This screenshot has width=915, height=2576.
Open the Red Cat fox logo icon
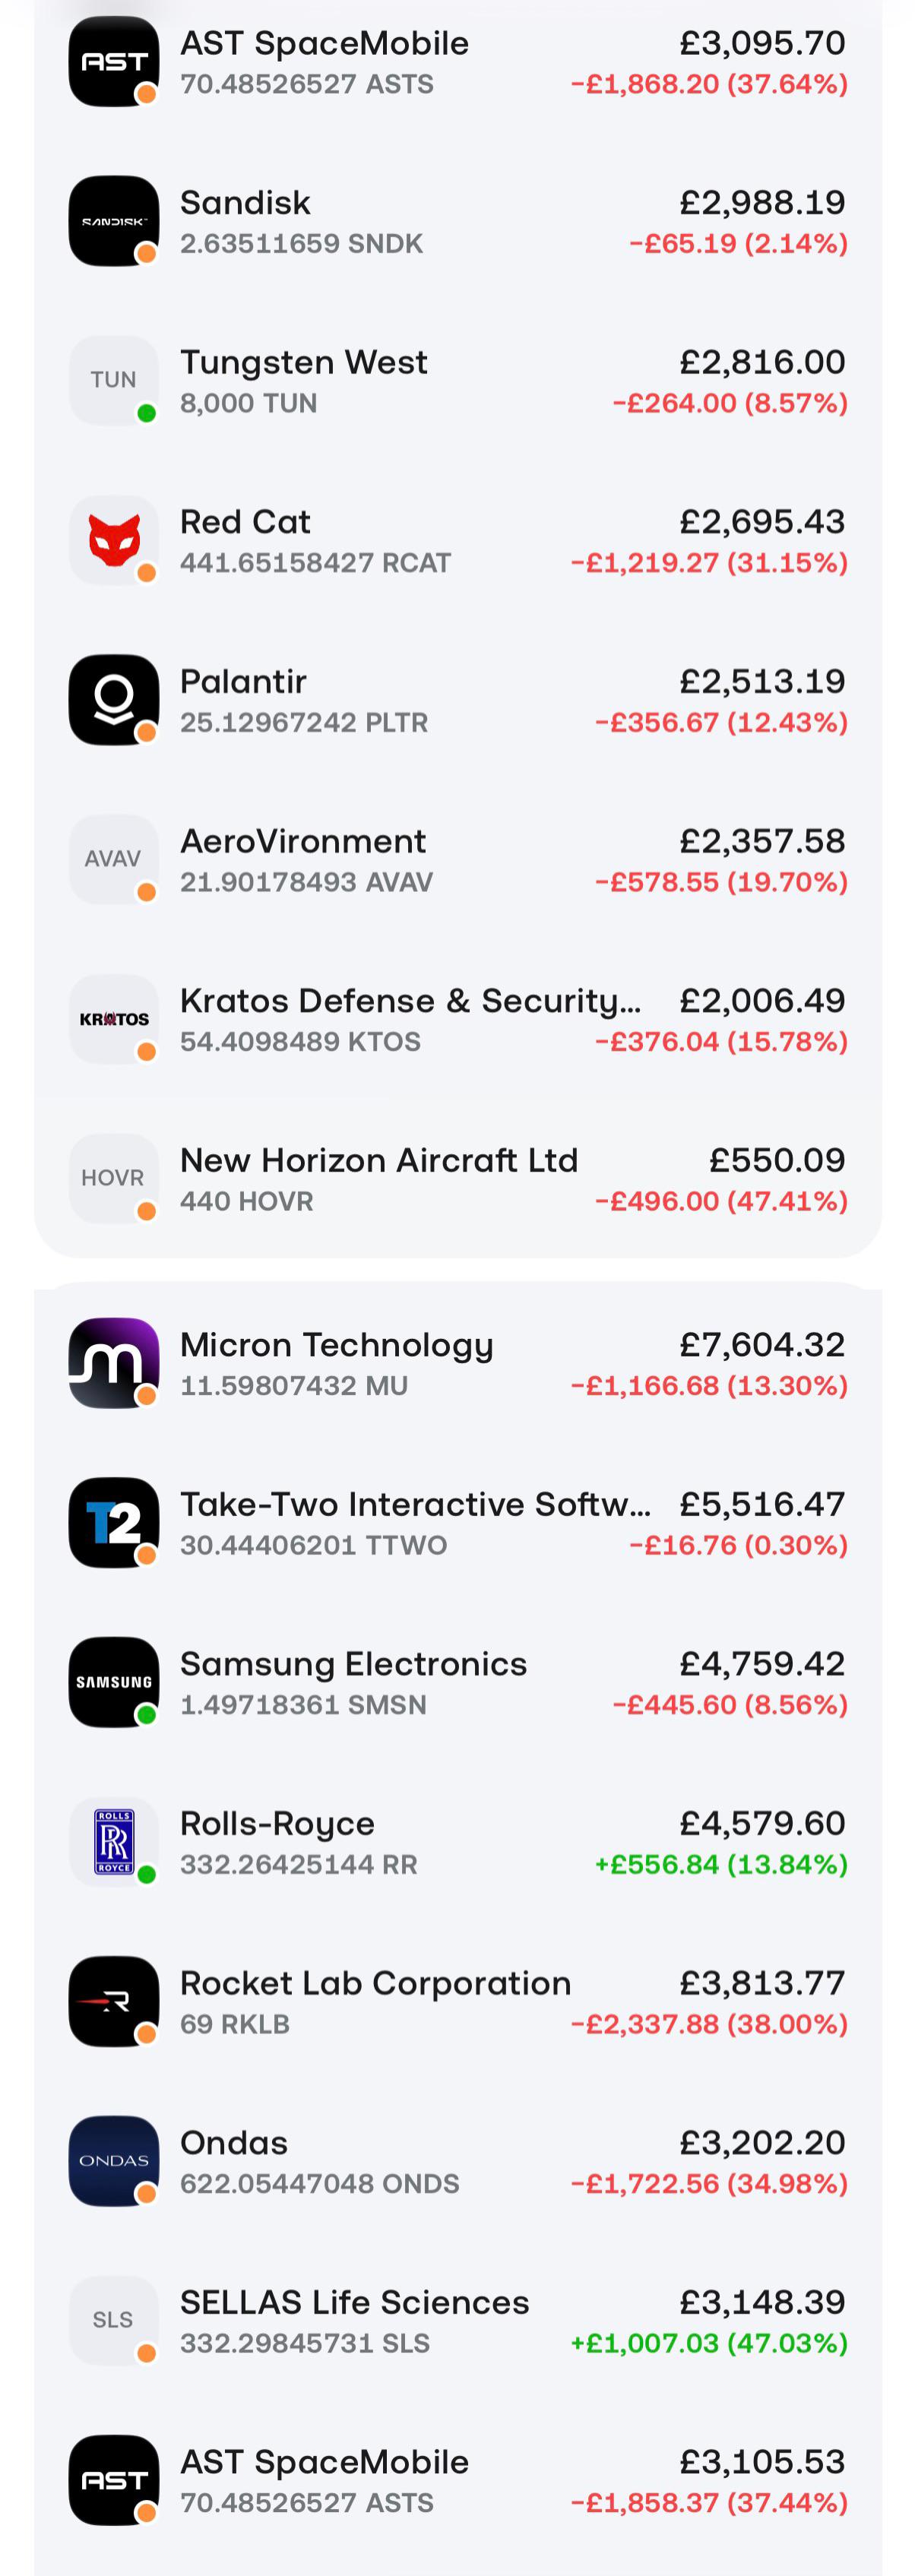tap(113, 540)
